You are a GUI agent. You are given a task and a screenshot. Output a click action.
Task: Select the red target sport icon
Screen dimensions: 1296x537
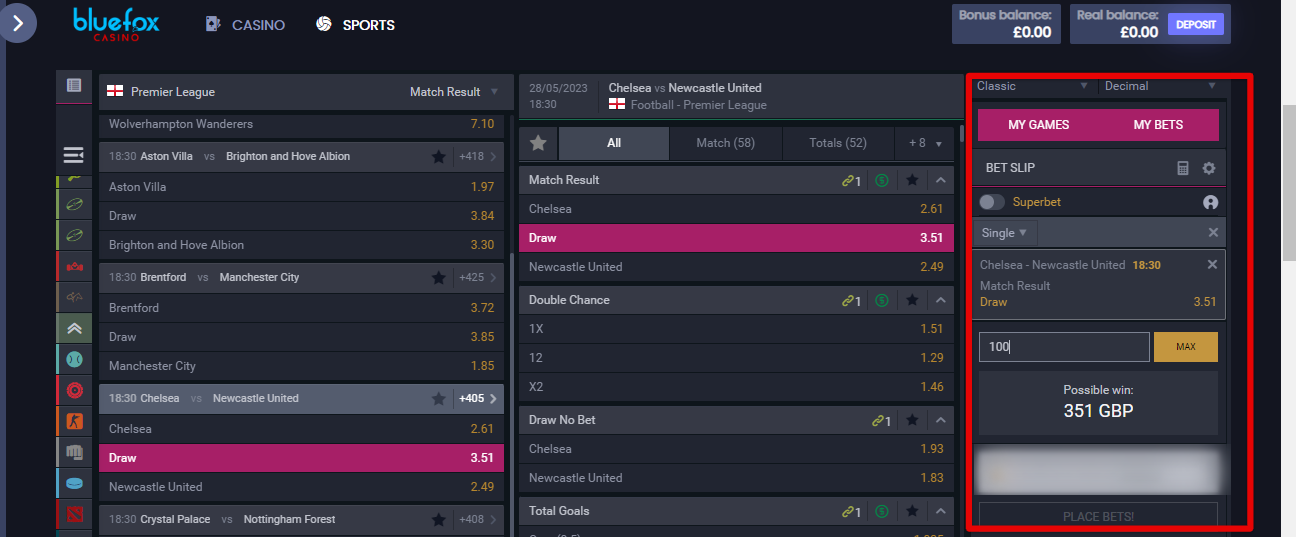(74, 389)
